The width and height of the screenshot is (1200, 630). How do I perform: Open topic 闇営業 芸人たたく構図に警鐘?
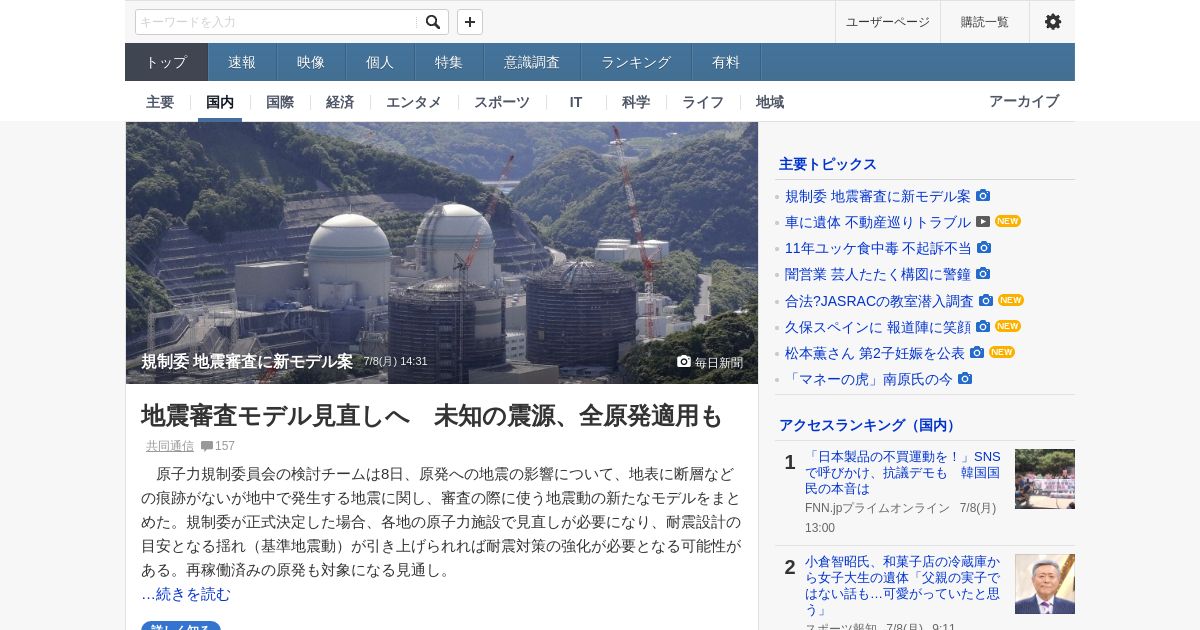click(878, 274)
